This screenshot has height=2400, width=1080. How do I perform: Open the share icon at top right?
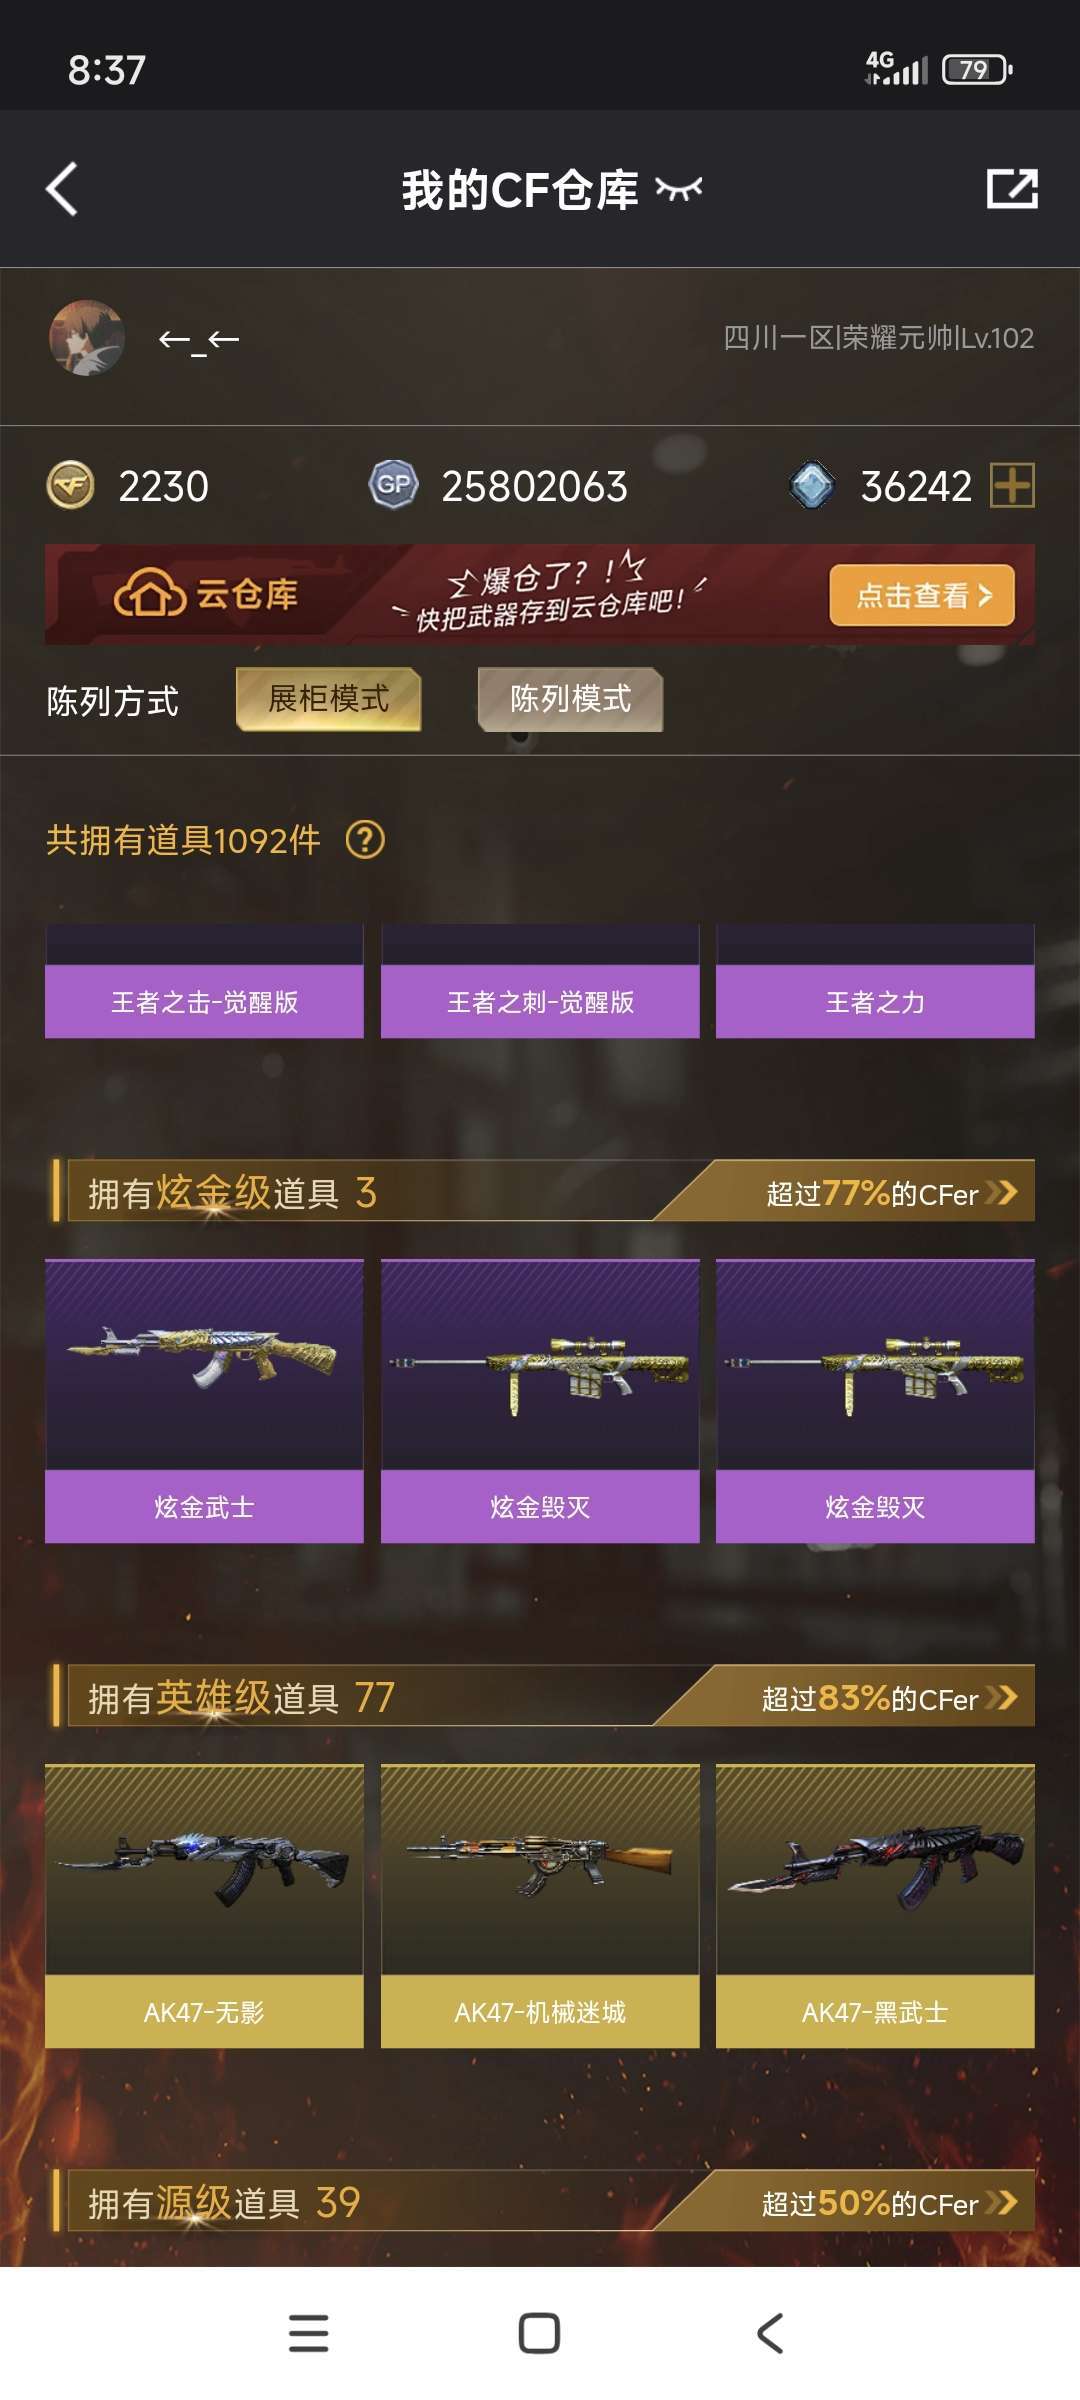[x=1012, y=188]
